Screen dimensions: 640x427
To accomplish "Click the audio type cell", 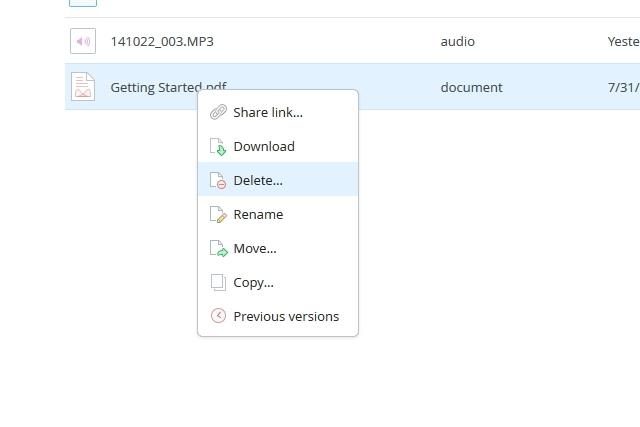I will (458, 41).
